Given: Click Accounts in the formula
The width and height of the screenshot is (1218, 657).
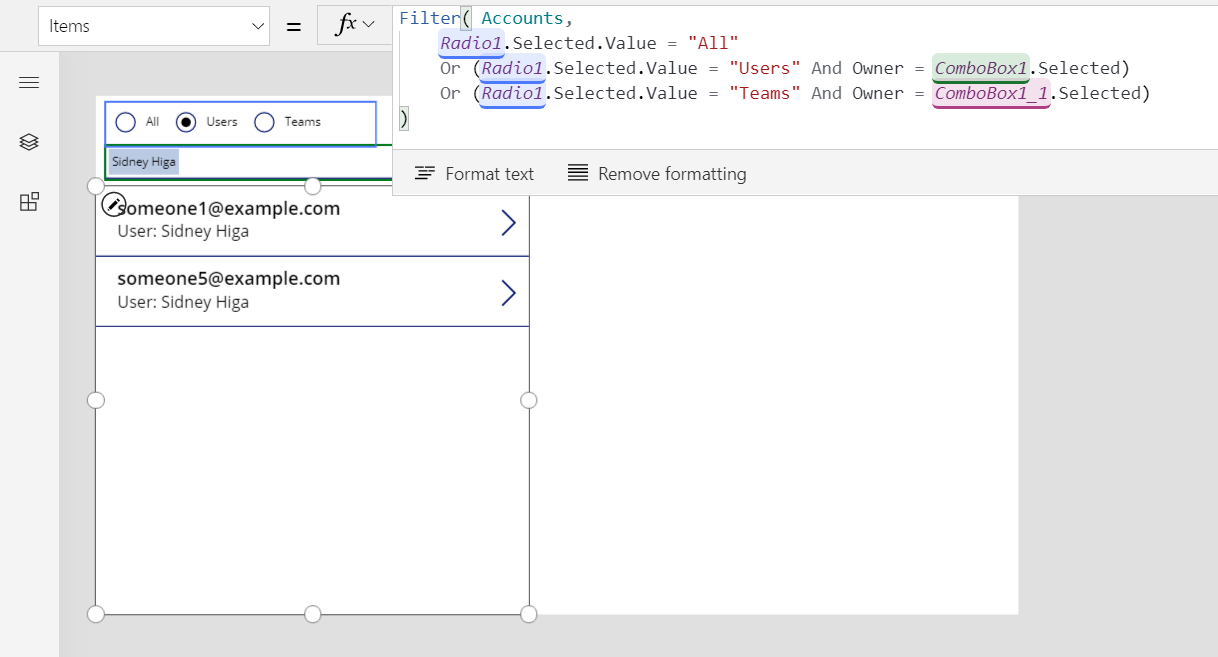Looking at the screenshot, I should (522, 18).
